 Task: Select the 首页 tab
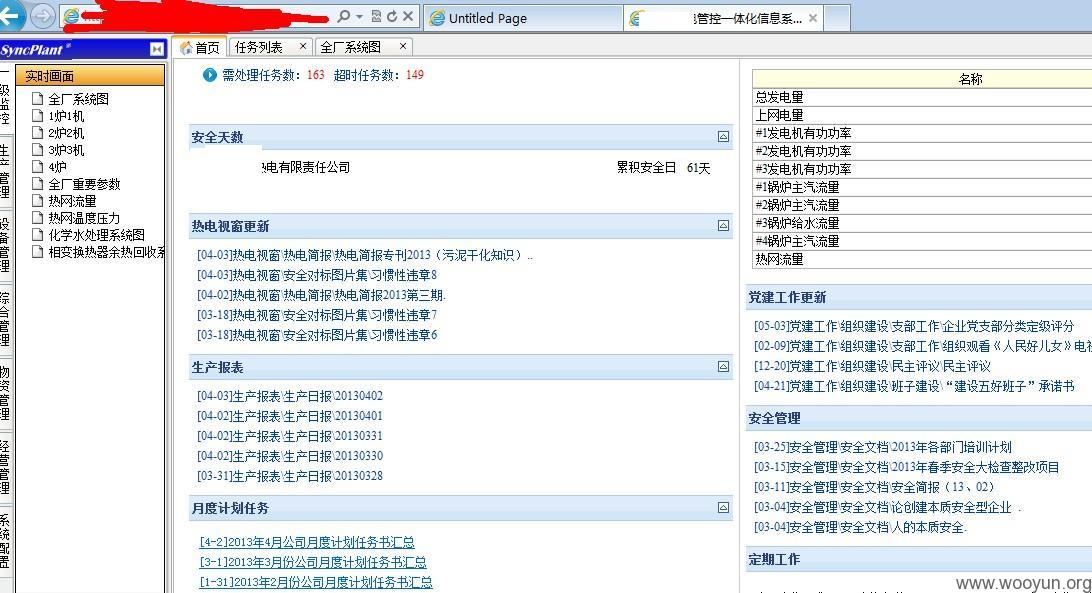200,47
